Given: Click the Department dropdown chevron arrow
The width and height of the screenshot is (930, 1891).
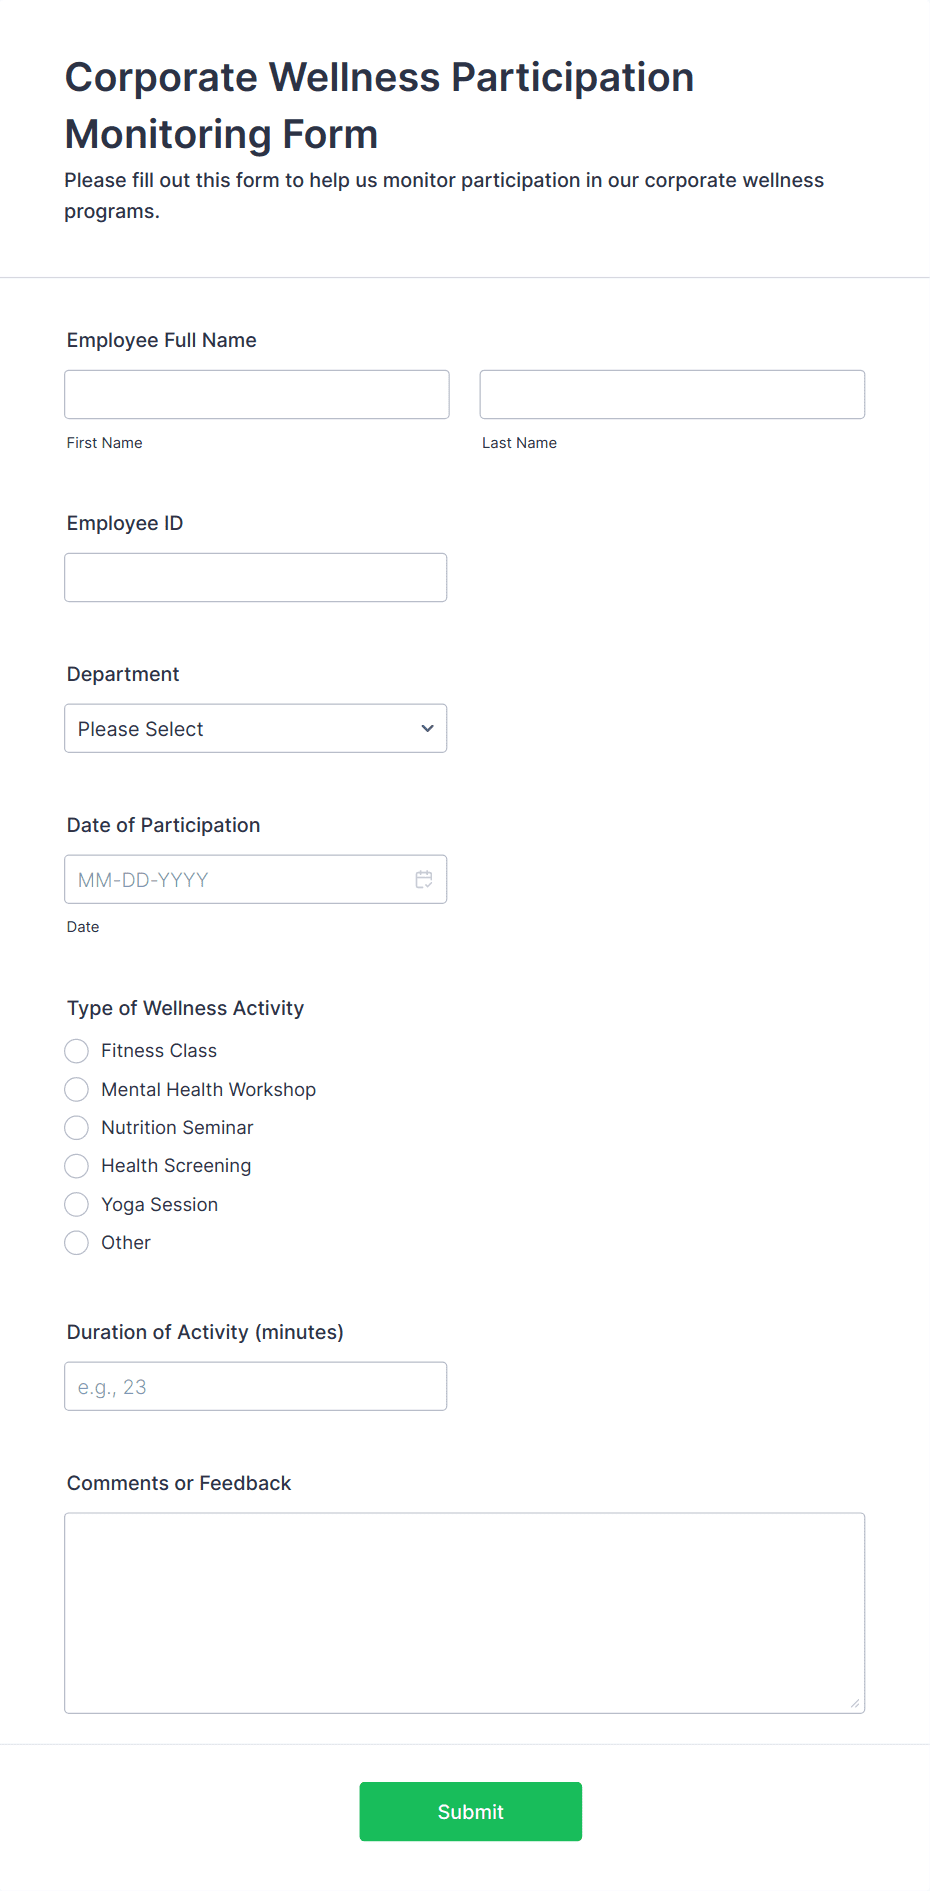Looking at the screenshot, I should pyautogui.click(x=427, y=728).
